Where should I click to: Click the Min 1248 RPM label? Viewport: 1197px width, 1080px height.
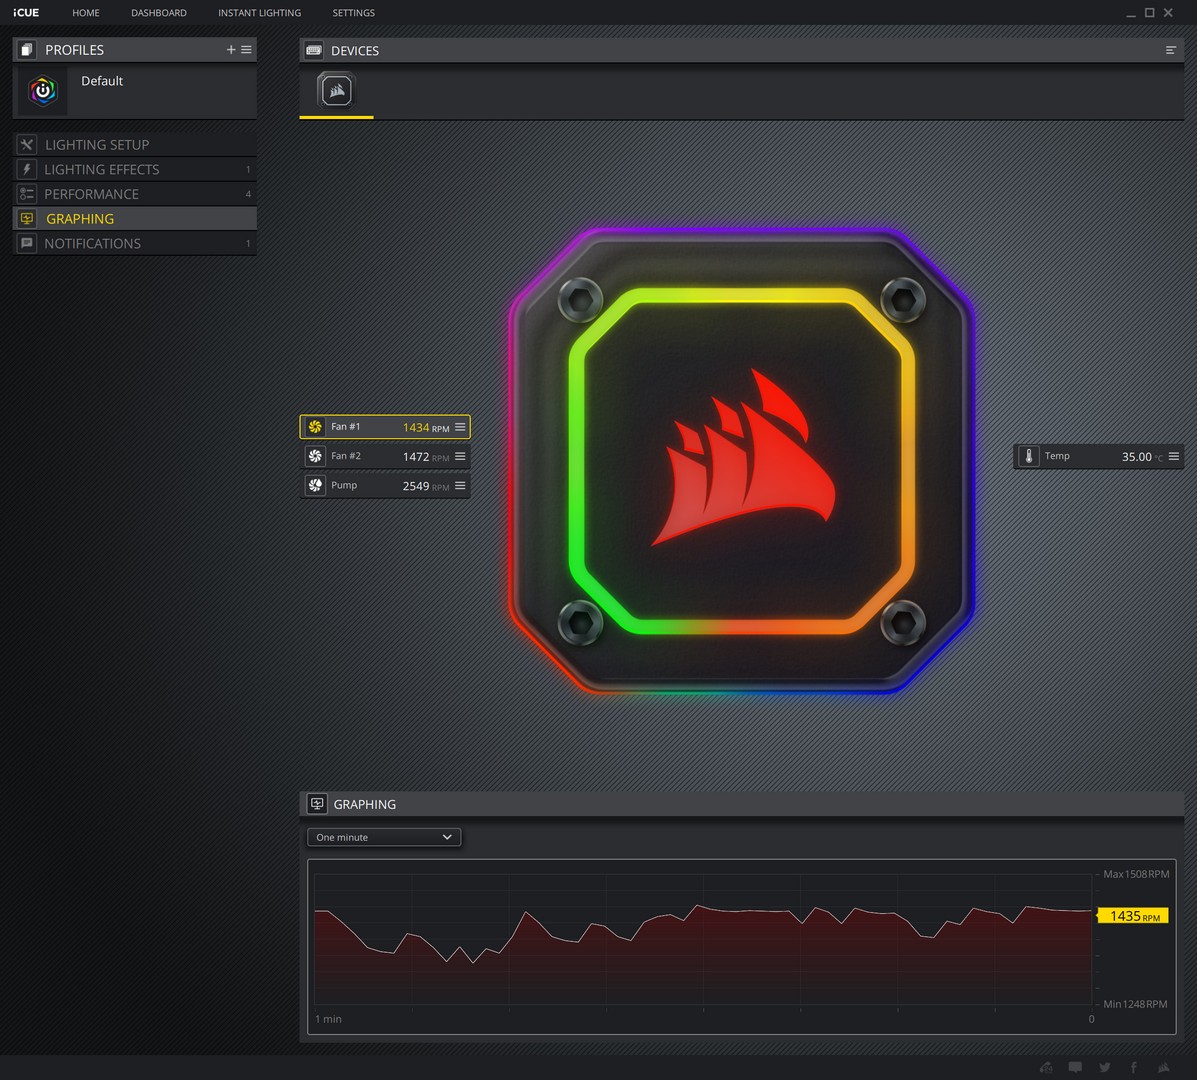[x=1135, y=1004]
